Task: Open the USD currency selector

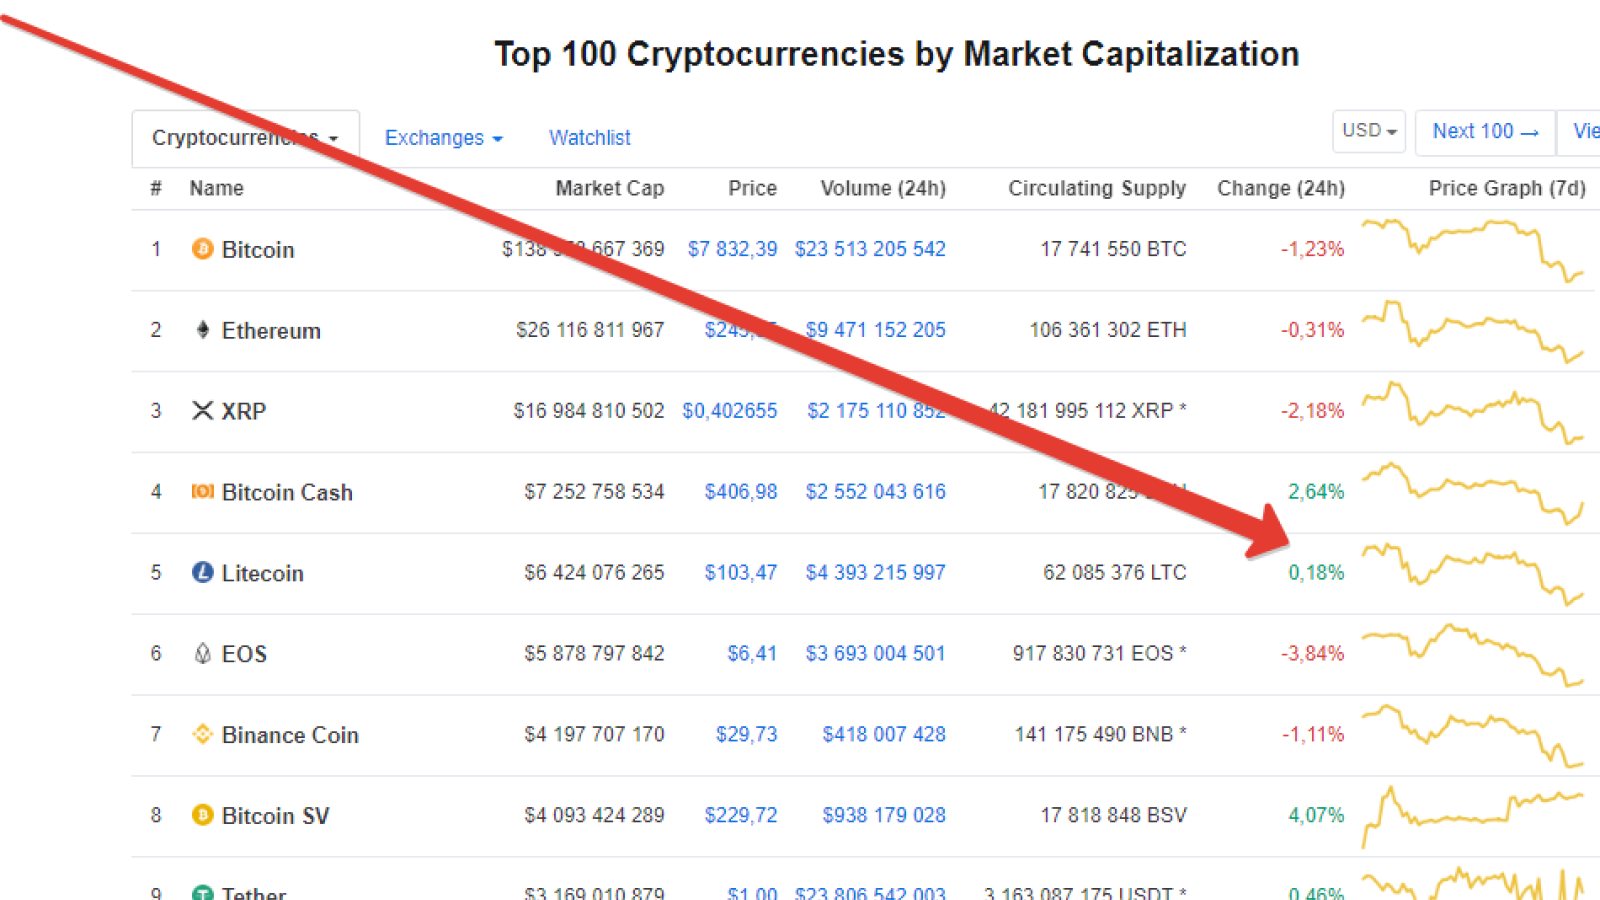Action: [1369, 131]
